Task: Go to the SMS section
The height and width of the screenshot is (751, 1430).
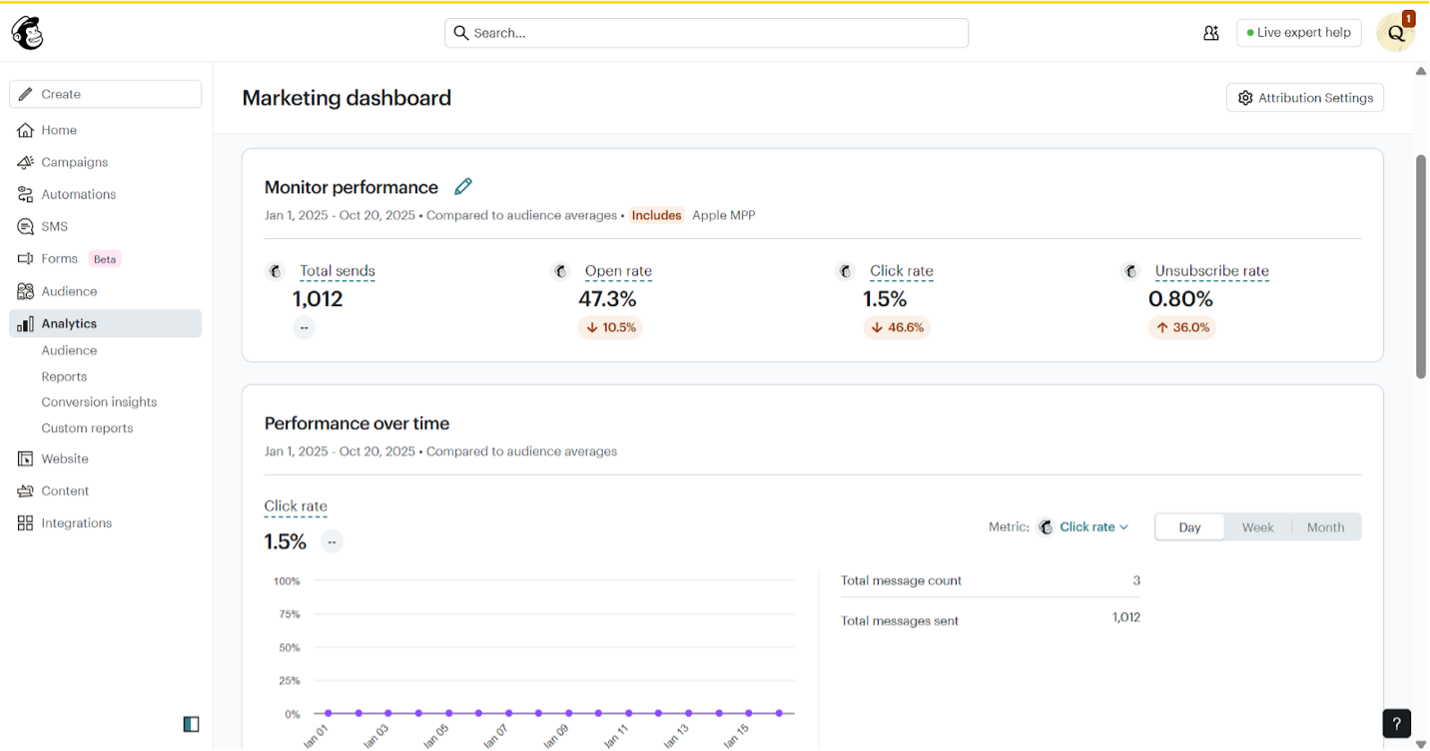Action: (x=105, y=227)
